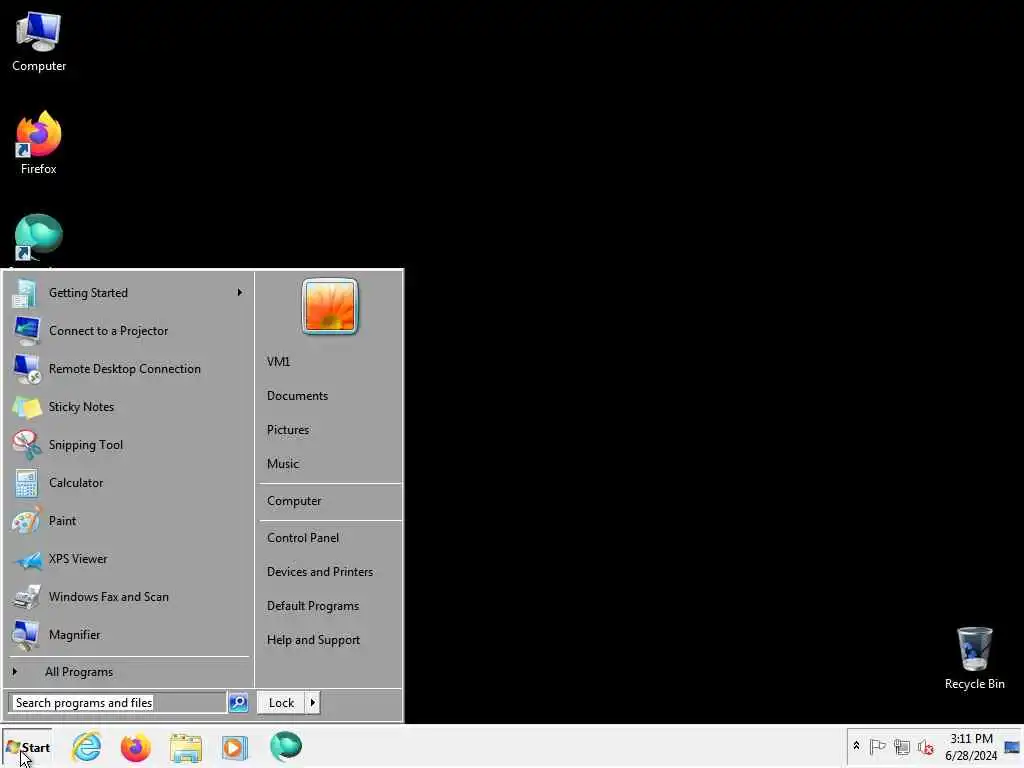Open Windows Media Player from taskbar

pyautogui.click(x=235, y=747)
